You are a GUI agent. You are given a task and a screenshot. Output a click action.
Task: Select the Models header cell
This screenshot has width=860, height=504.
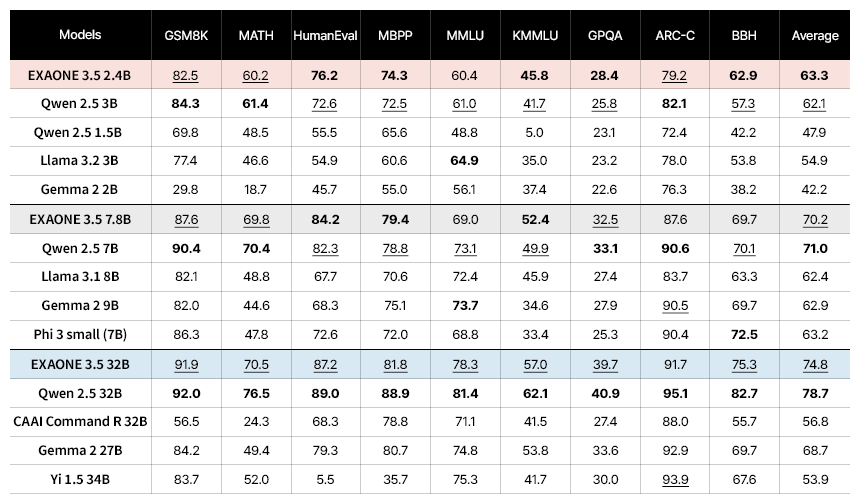tap(80, 35)
